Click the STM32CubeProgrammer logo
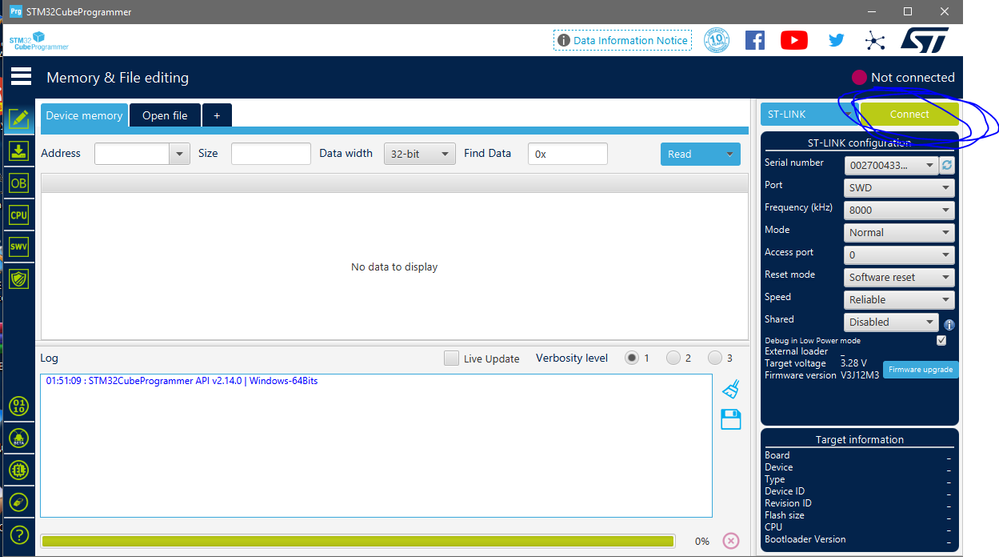Screen dimensions: 999x557 click(38, 41)
